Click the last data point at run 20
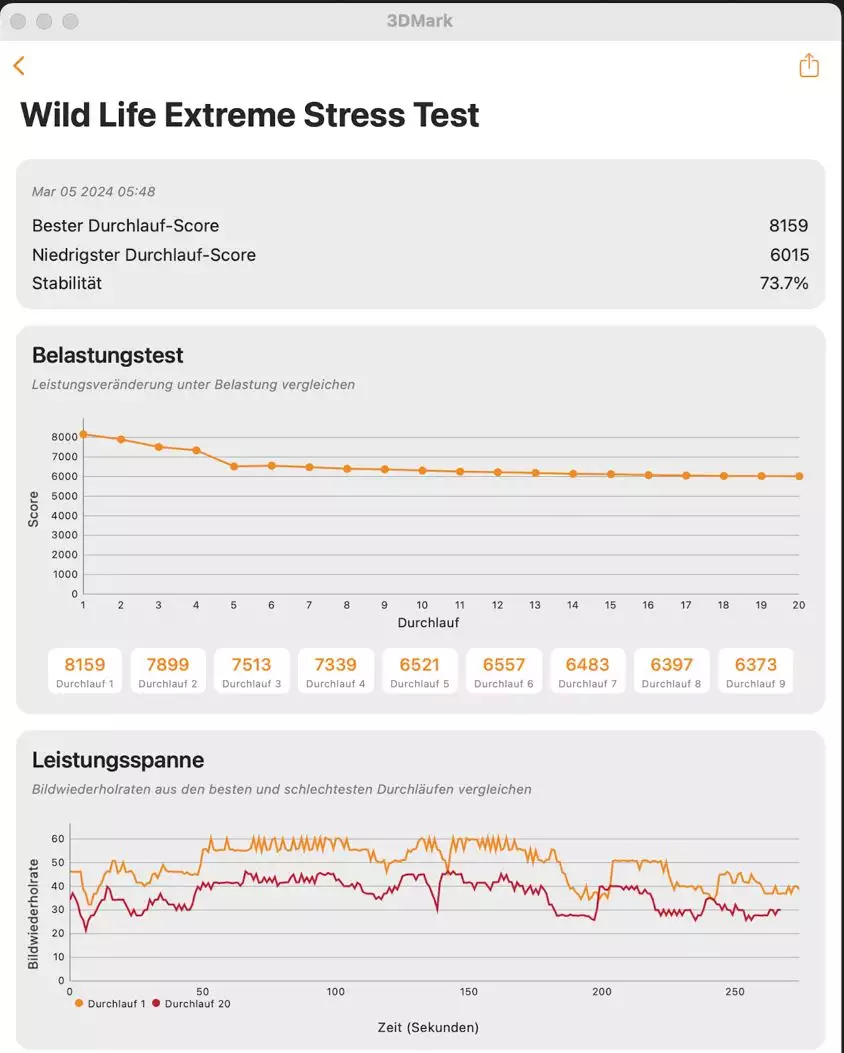This screenshot has width=844, height=1053. tap(799, 476)
